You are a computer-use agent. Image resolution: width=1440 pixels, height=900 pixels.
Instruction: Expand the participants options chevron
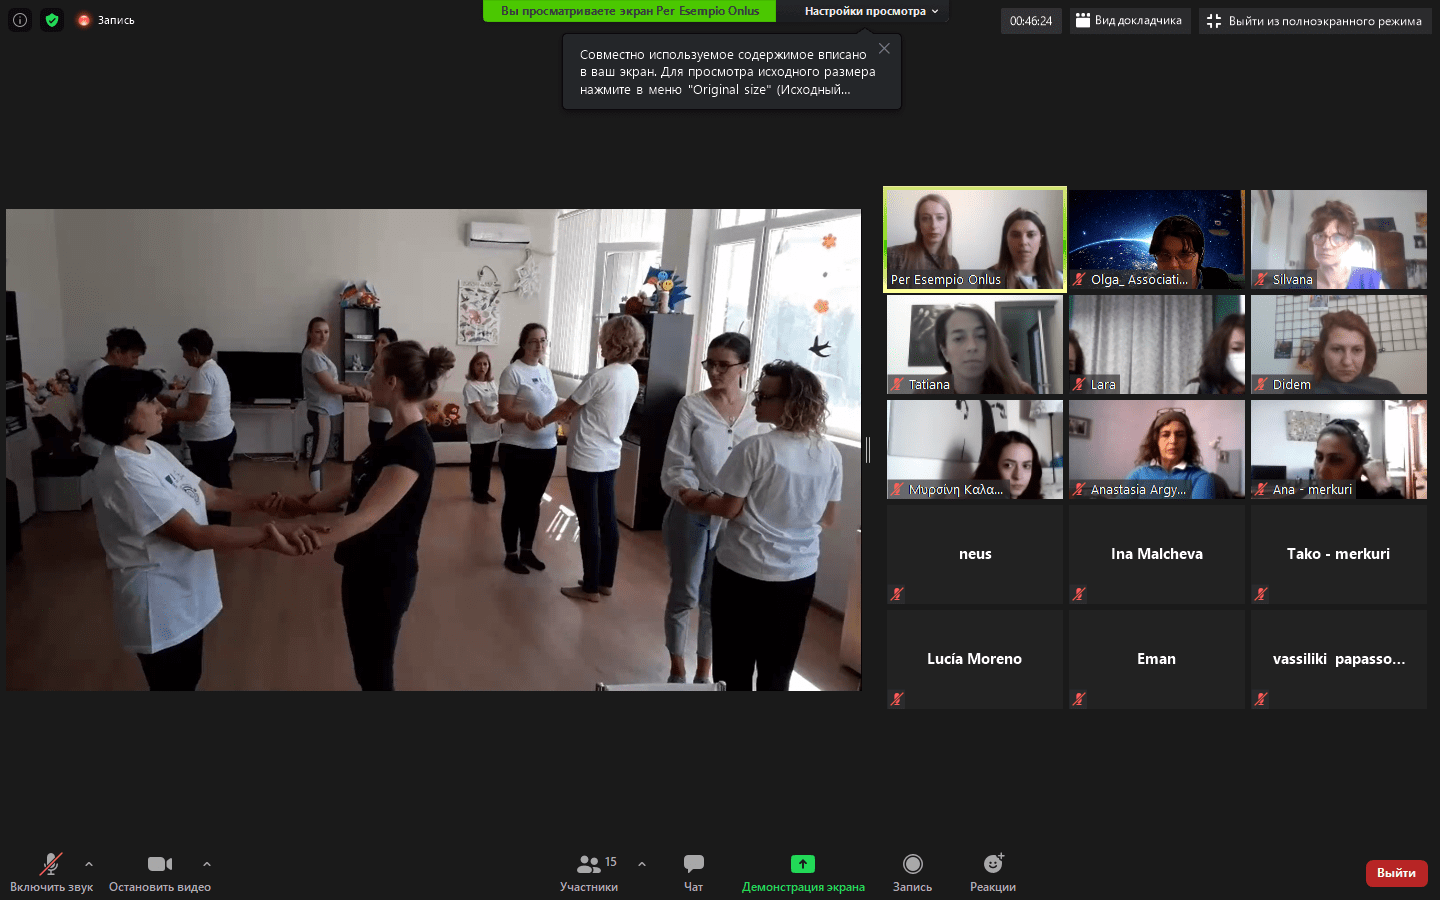click(642, 864)
